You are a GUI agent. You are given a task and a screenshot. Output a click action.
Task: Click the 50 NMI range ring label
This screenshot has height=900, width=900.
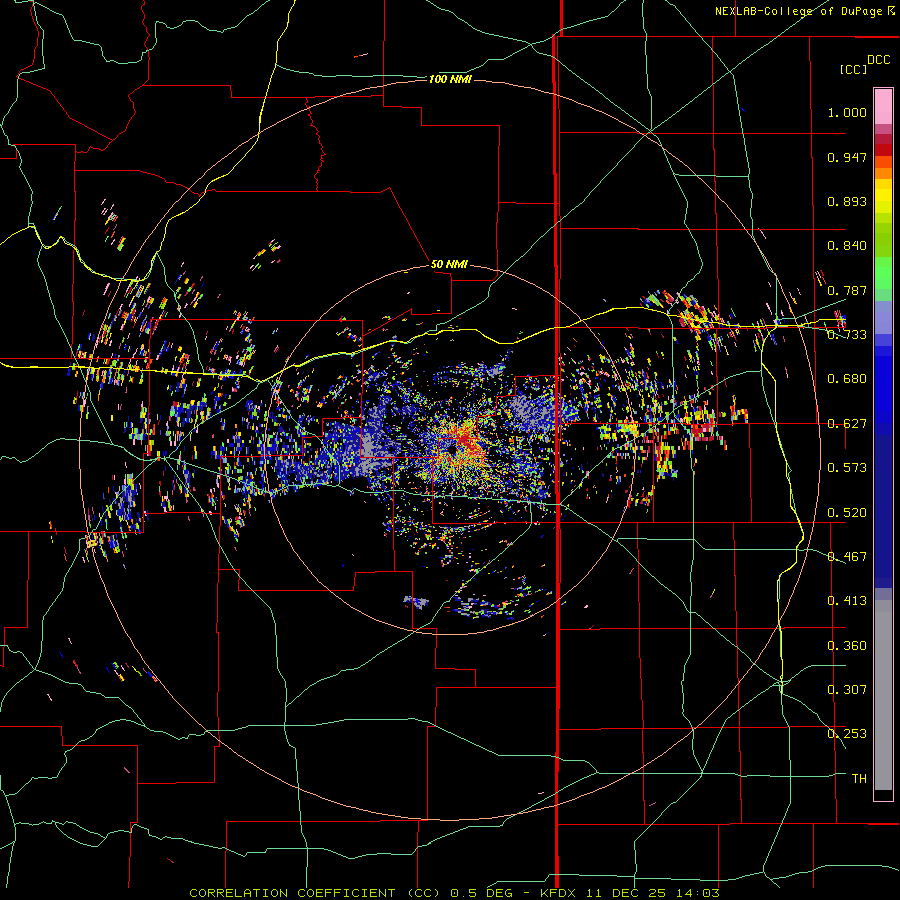[x=449, y=265]
